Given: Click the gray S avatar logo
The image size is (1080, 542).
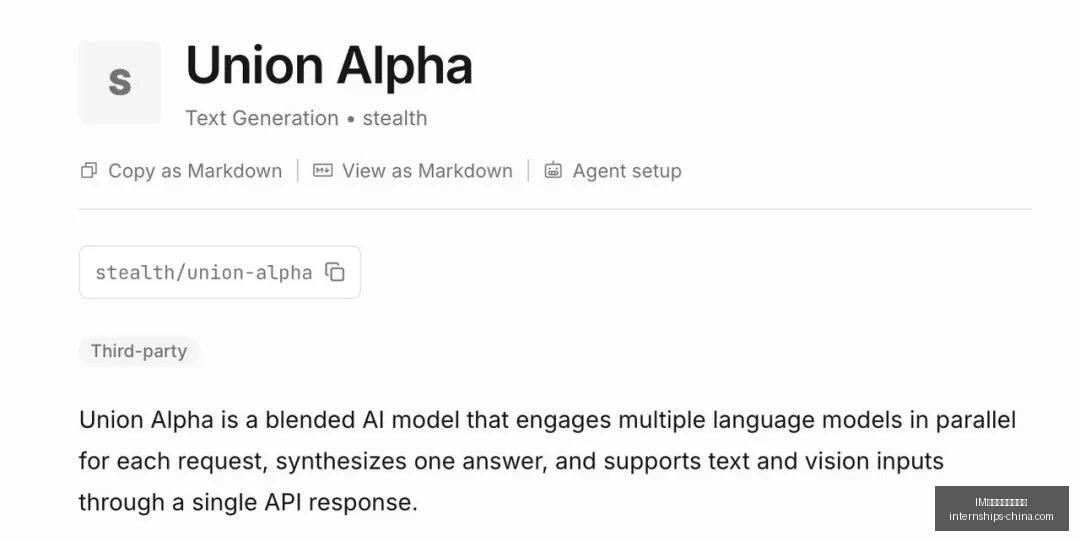Looking at the screenshot, I should pyautogui.click(x=120, y=82).
